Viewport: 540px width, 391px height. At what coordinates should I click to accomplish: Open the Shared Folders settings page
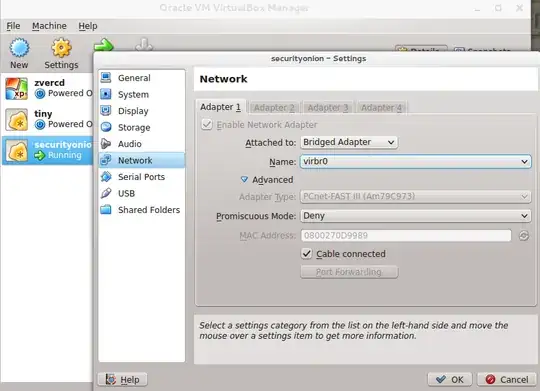(x=142, y=210)
